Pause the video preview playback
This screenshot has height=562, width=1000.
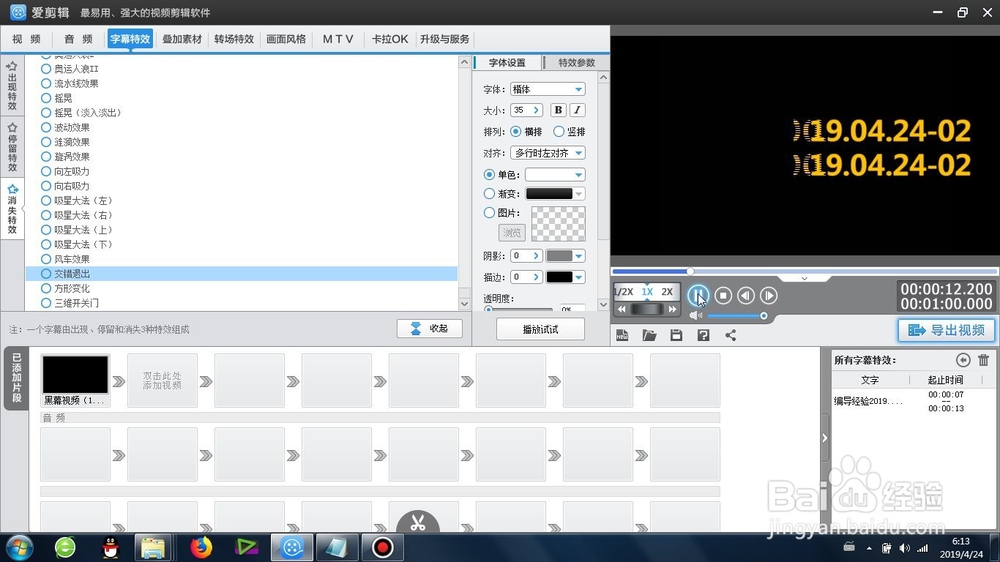698,295
